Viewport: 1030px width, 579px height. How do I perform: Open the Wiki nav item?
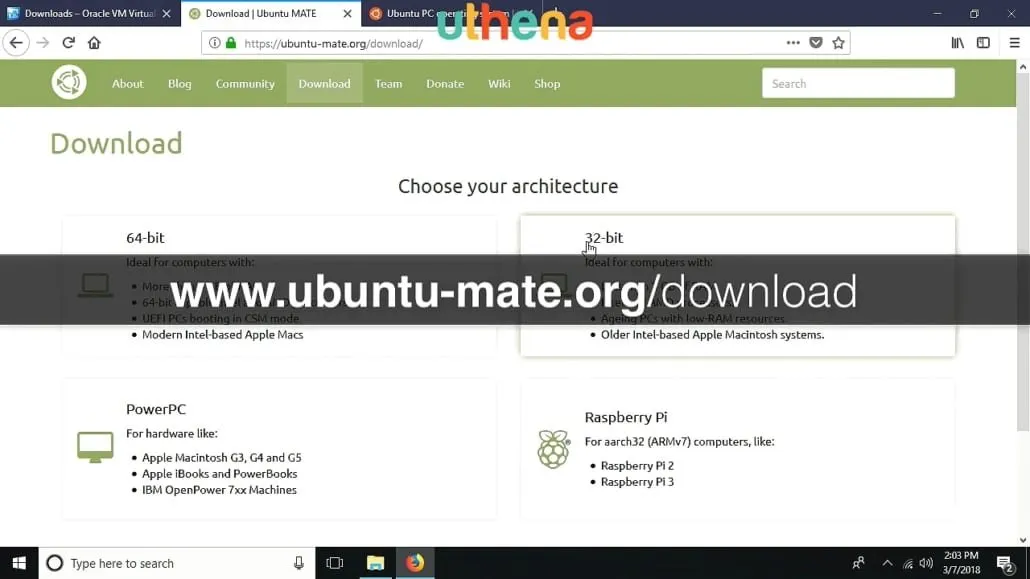499,83
